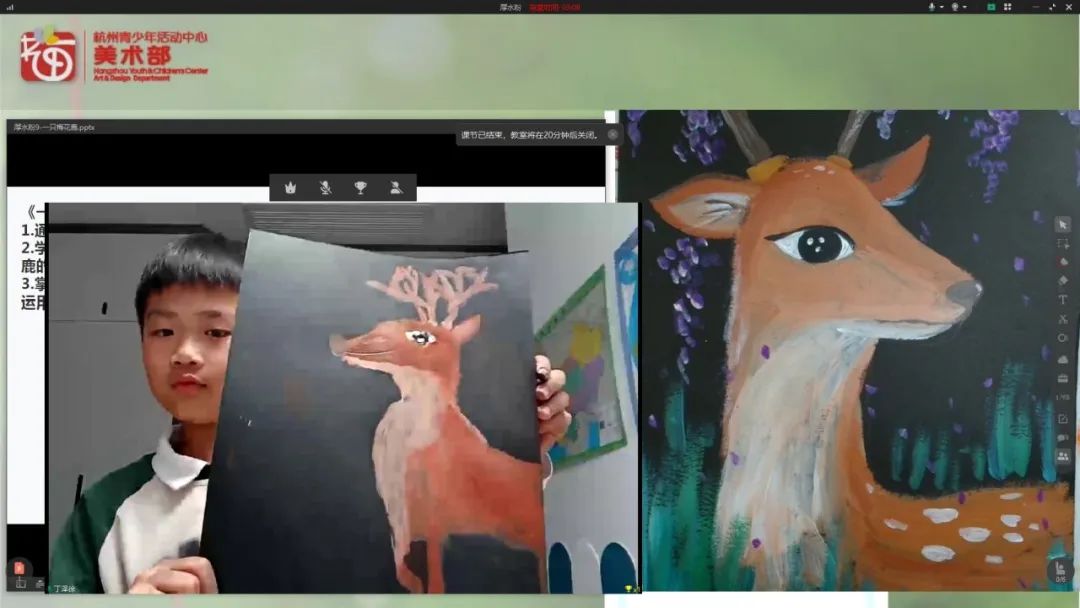Click the green screen-share icon in the top bar

point(990,7)
